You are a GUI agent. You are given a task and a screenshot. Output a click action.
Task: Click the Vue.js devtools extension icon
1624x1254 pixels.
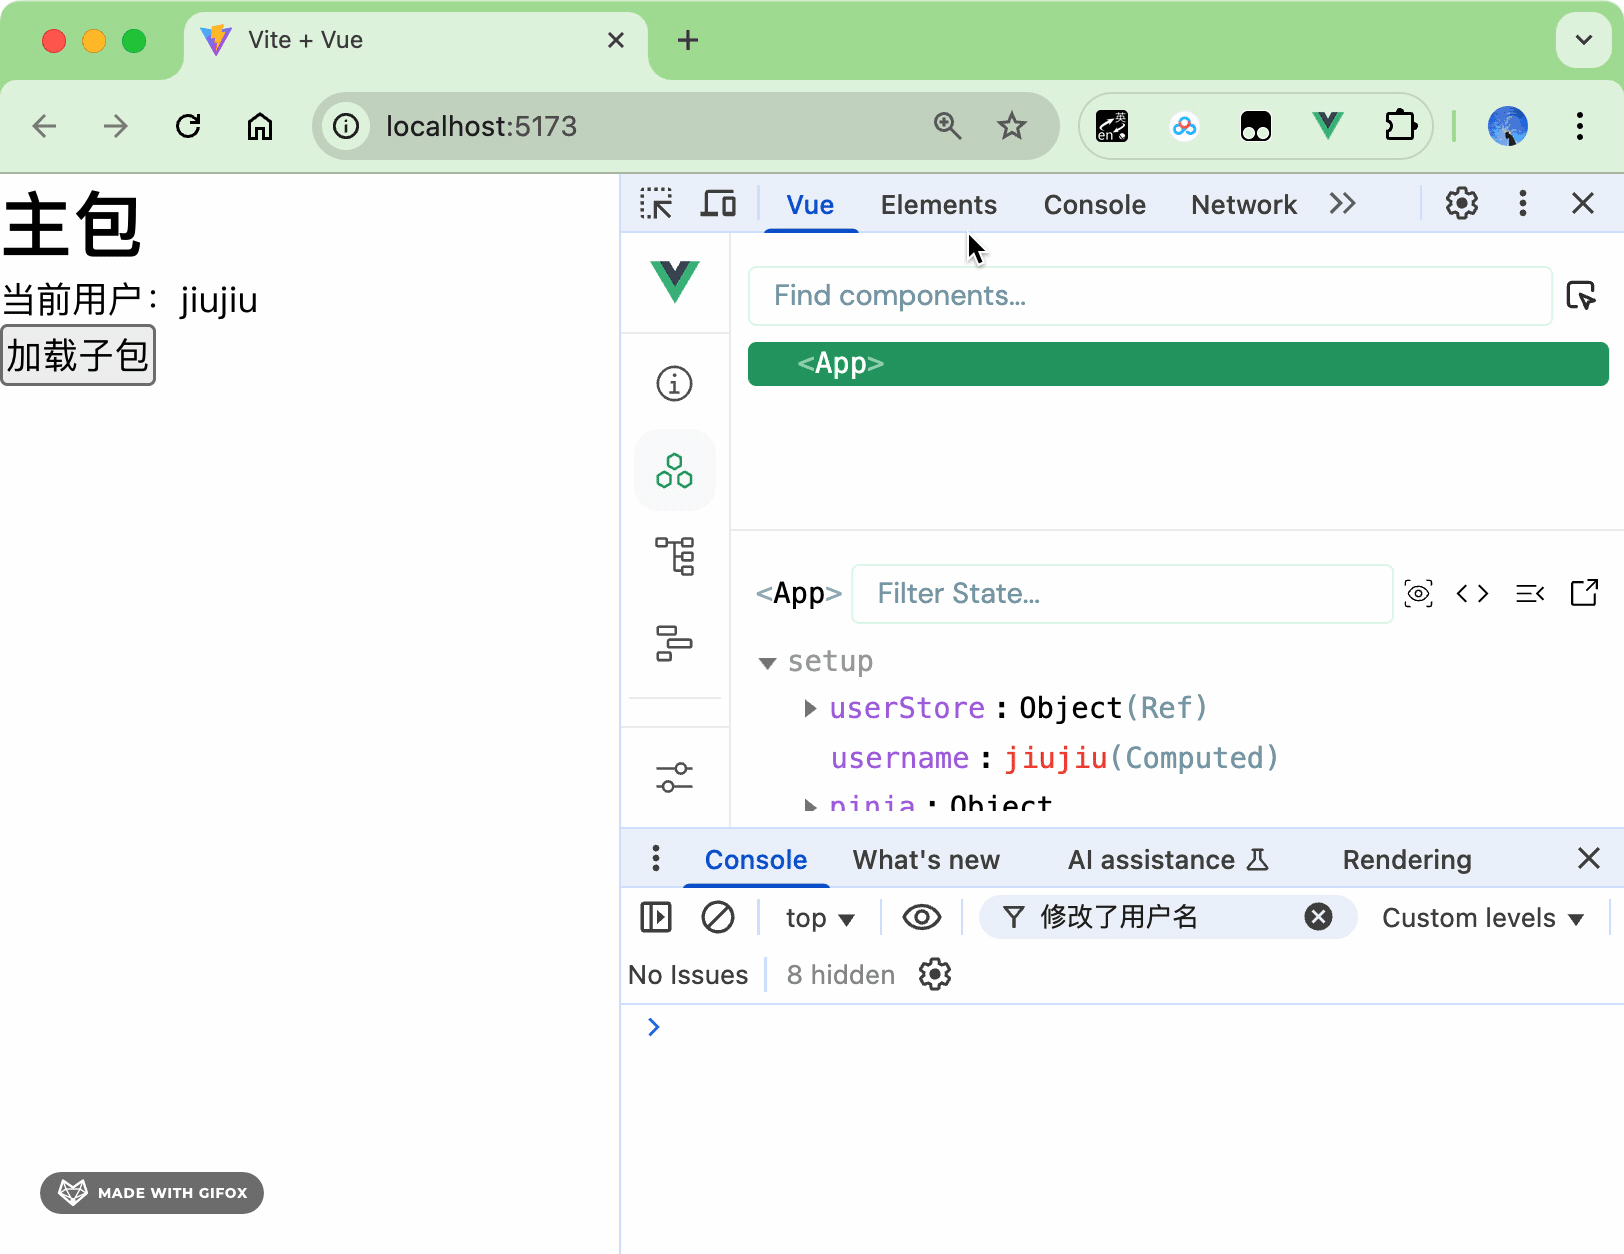point(1328,126)
